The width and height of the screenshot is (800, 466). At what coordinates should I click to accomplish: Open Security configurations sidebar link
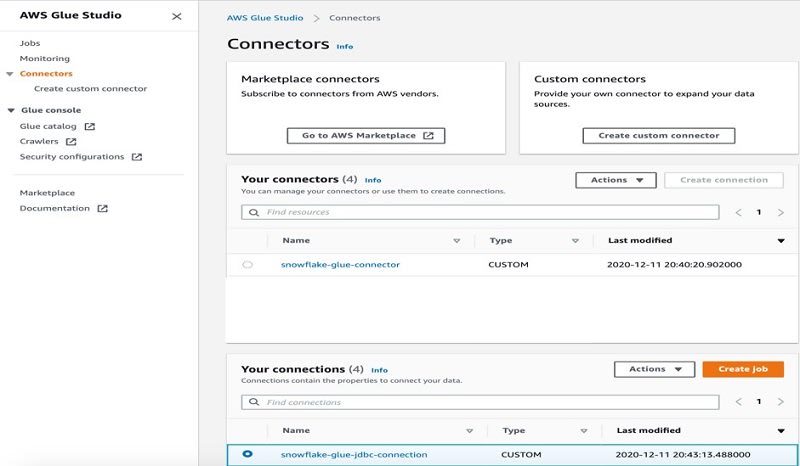72,157
